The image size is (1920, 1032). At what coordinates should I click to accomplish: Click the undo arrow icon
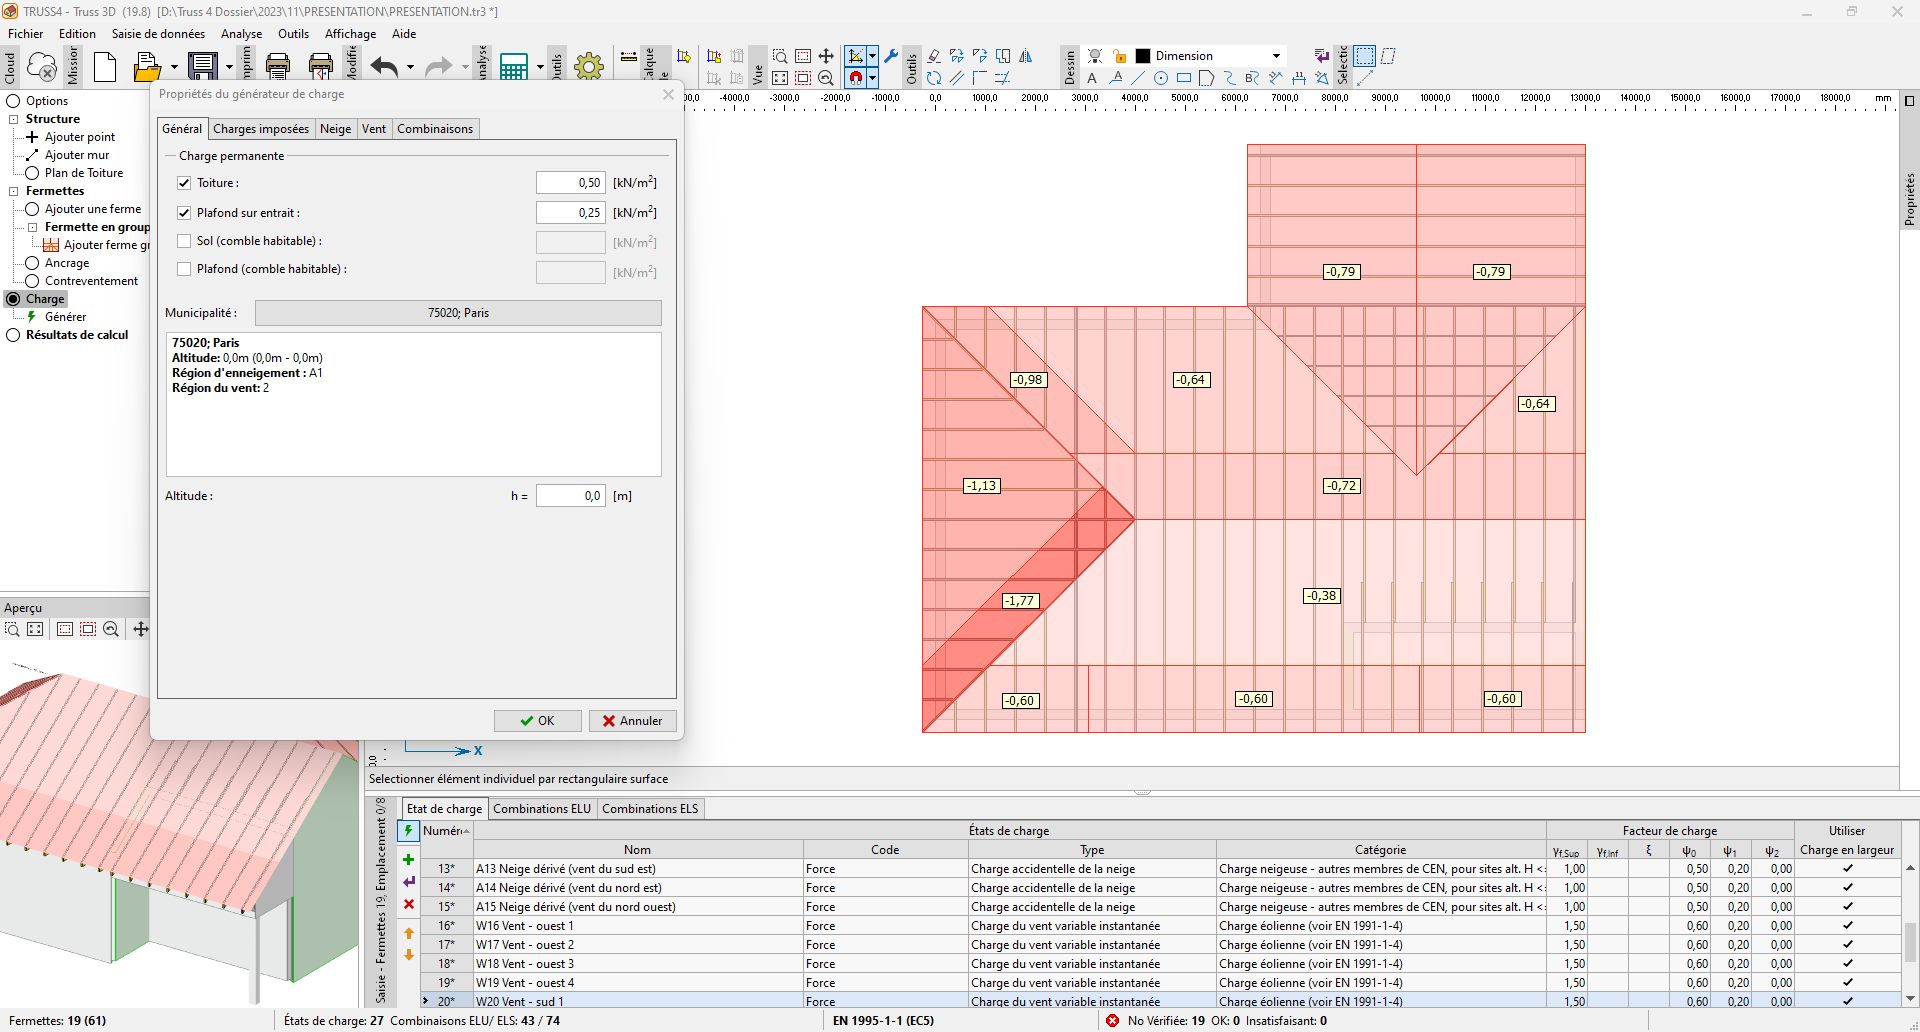[385, 67]
